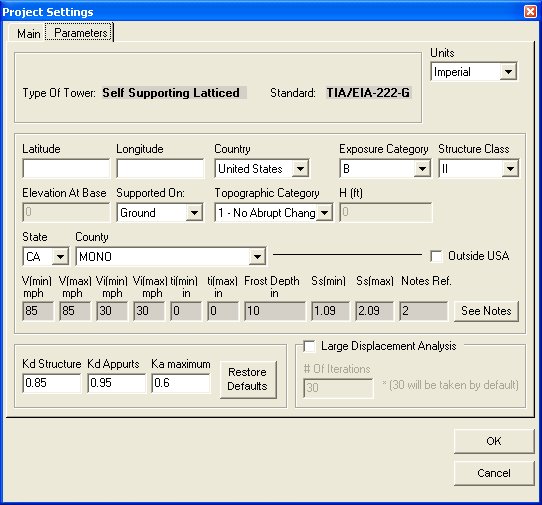The height and width of the screenshot is (505, 542).
Task: Click the Vi(min) value 30 field
Action: click(x=112, y=311)
